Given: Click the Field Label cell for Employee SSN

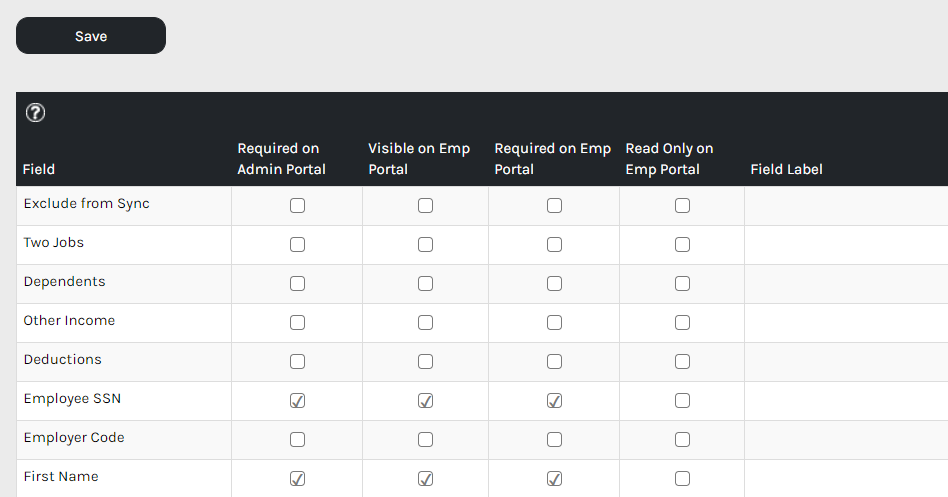Looking at the screenshot, I should click(x=845, y=401).
